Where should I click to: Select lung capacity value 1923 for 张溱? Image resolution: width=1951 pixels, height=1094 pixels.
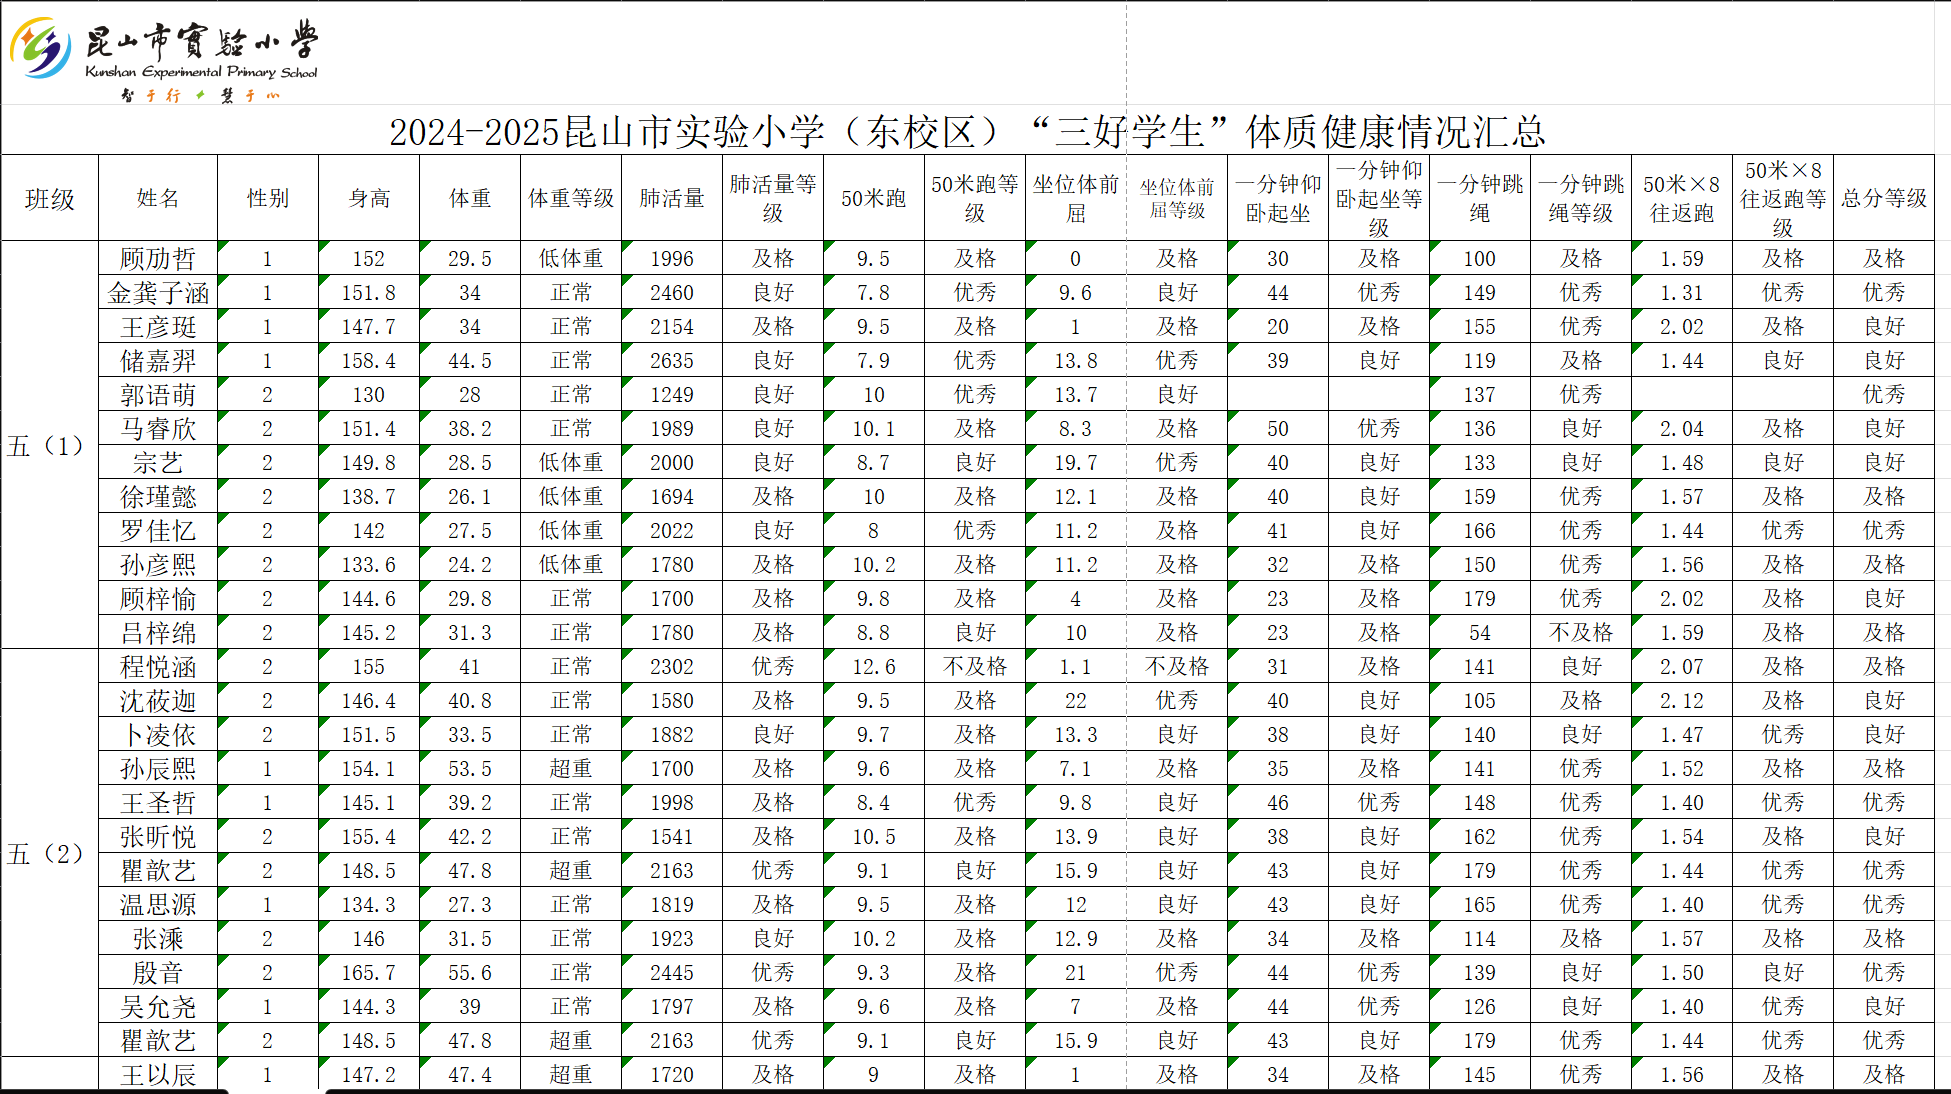[672, 939]
